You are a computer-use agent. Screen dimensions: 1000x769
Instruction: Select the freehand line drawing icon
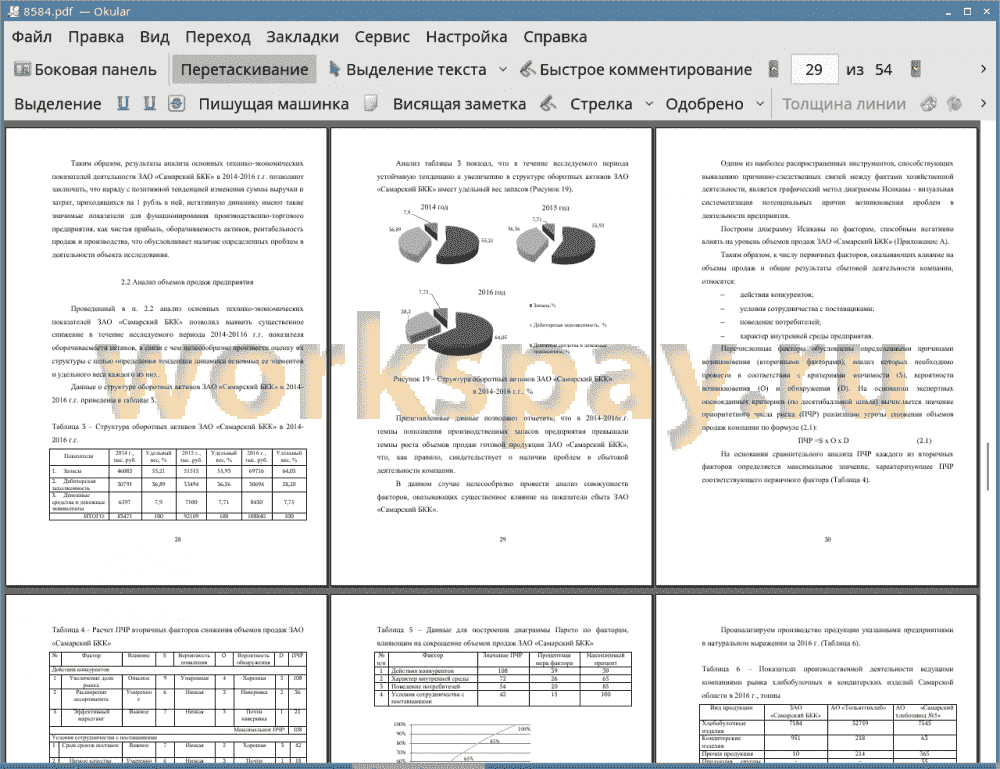(x=548, y=103)
